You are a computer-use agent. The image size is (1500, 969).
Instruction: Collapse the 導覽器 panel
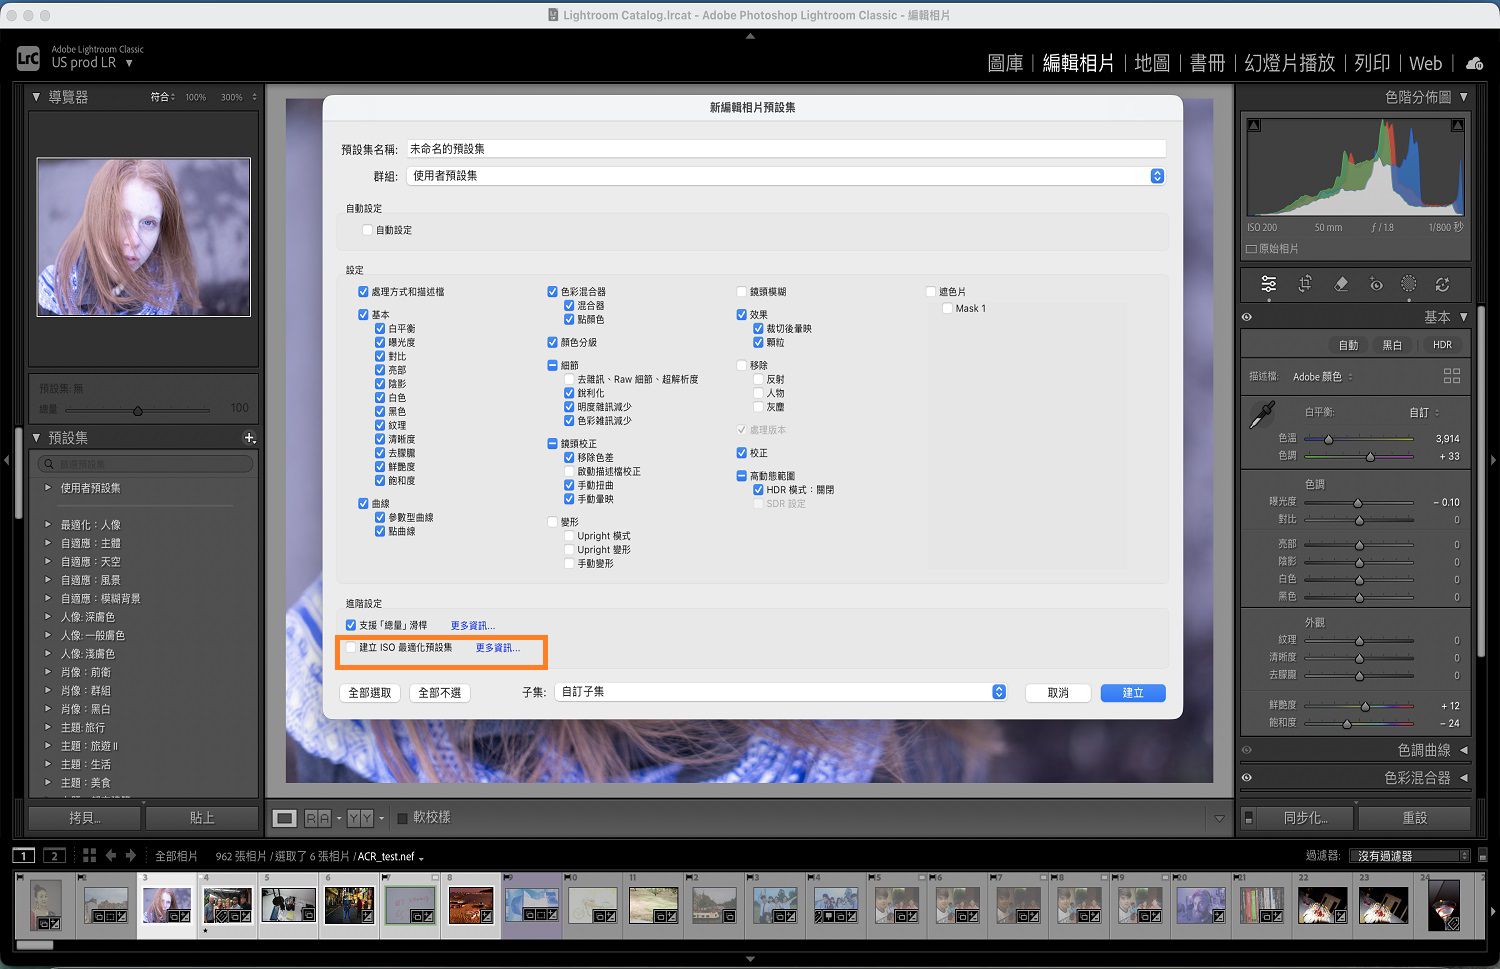pos(36,97)
